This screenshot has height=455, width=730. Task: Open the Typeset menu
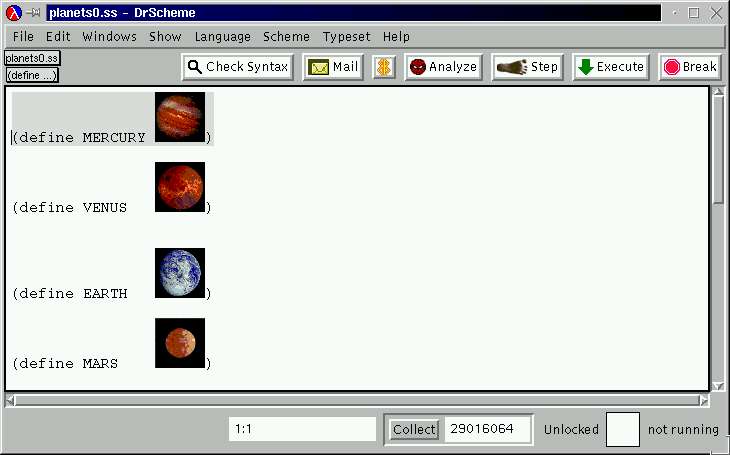pos(347,36)
